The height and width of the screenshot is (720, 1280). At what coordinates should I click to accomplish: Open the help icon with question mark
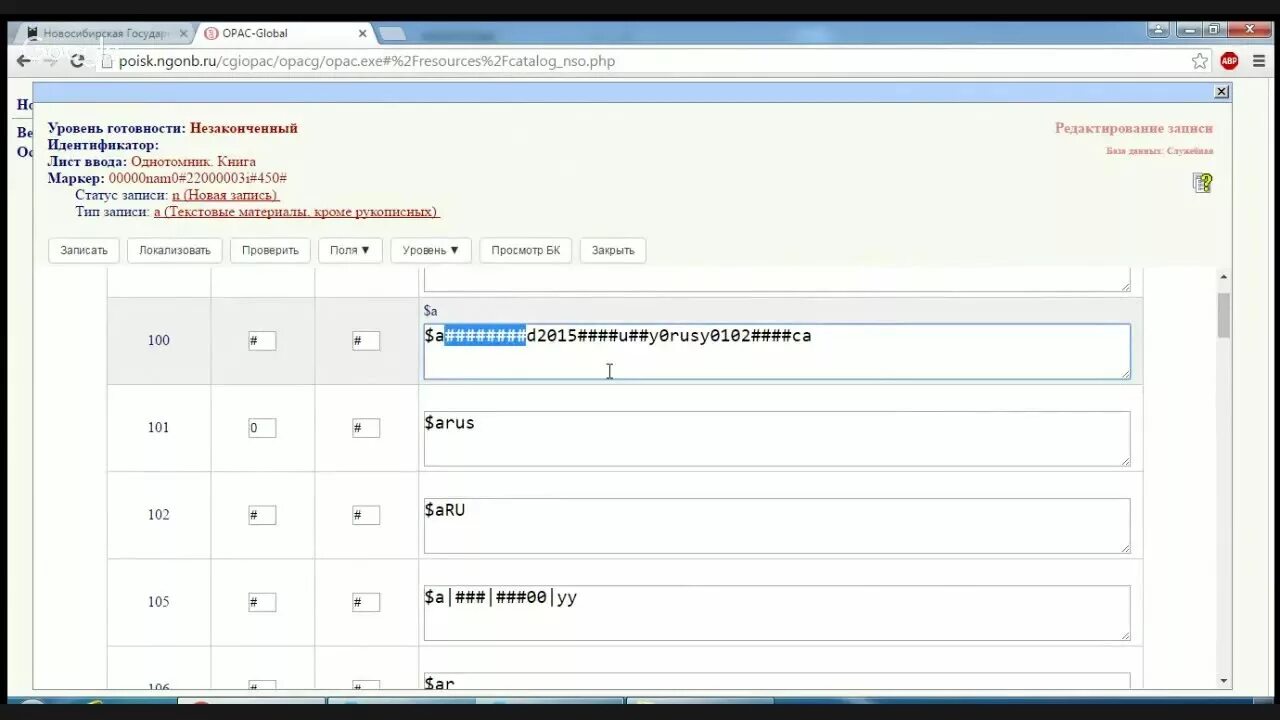tap(1202, 182)
